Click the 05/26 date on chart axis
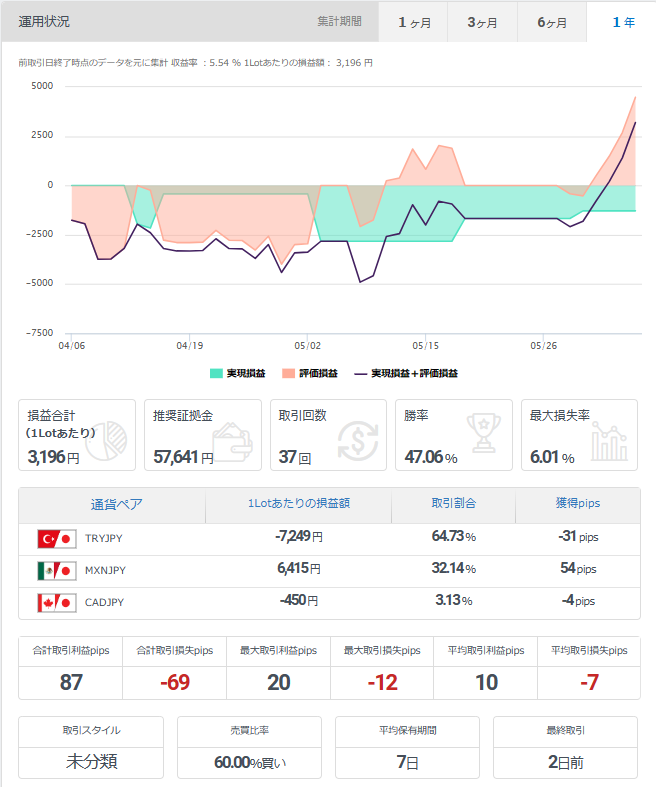Image resolution: width=656 pixels, height=787 pixels. point(544,346)
